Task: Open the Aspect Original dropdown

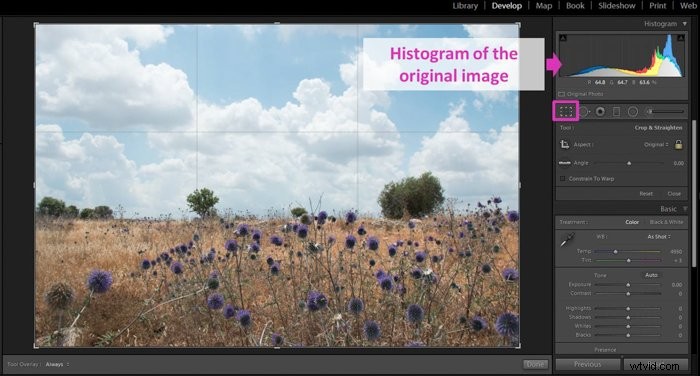Action: [656, 144]
